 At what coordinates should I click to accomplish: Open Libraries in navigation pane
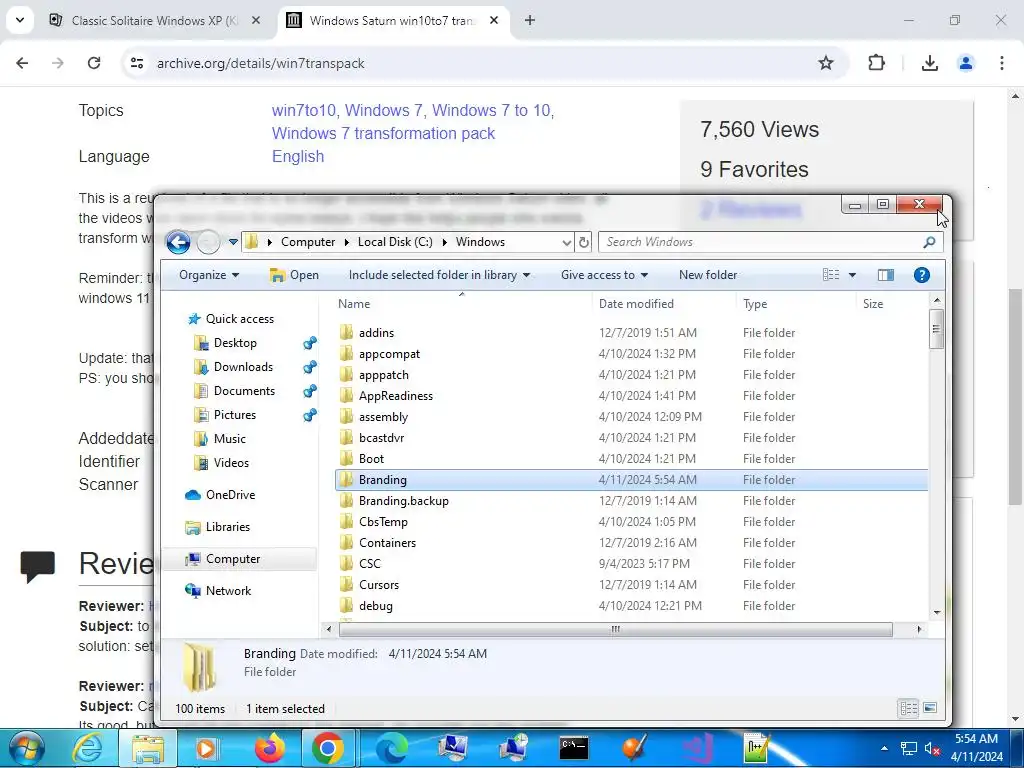227,527
